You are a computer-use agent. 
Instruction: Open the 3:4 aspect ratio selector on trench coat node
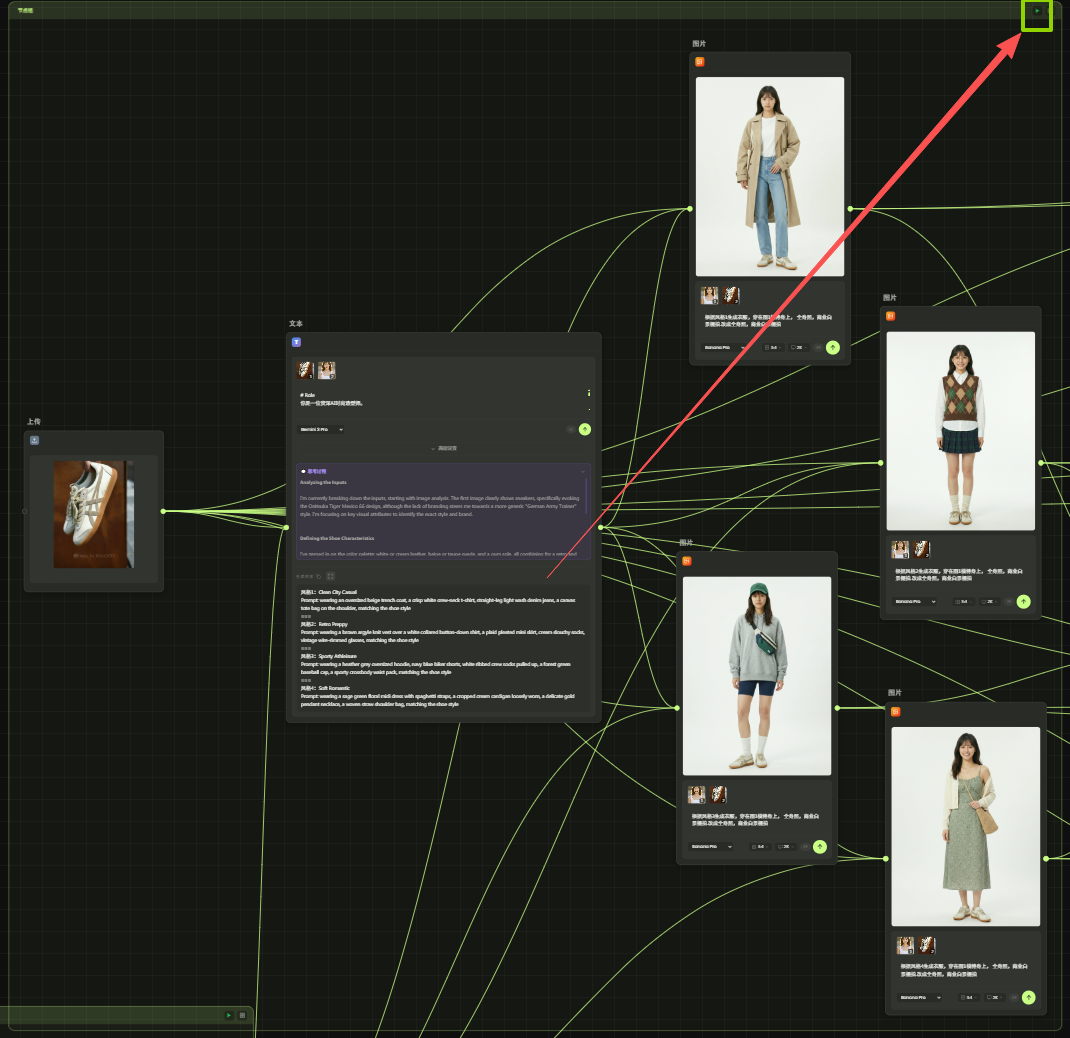coord(771,348)
